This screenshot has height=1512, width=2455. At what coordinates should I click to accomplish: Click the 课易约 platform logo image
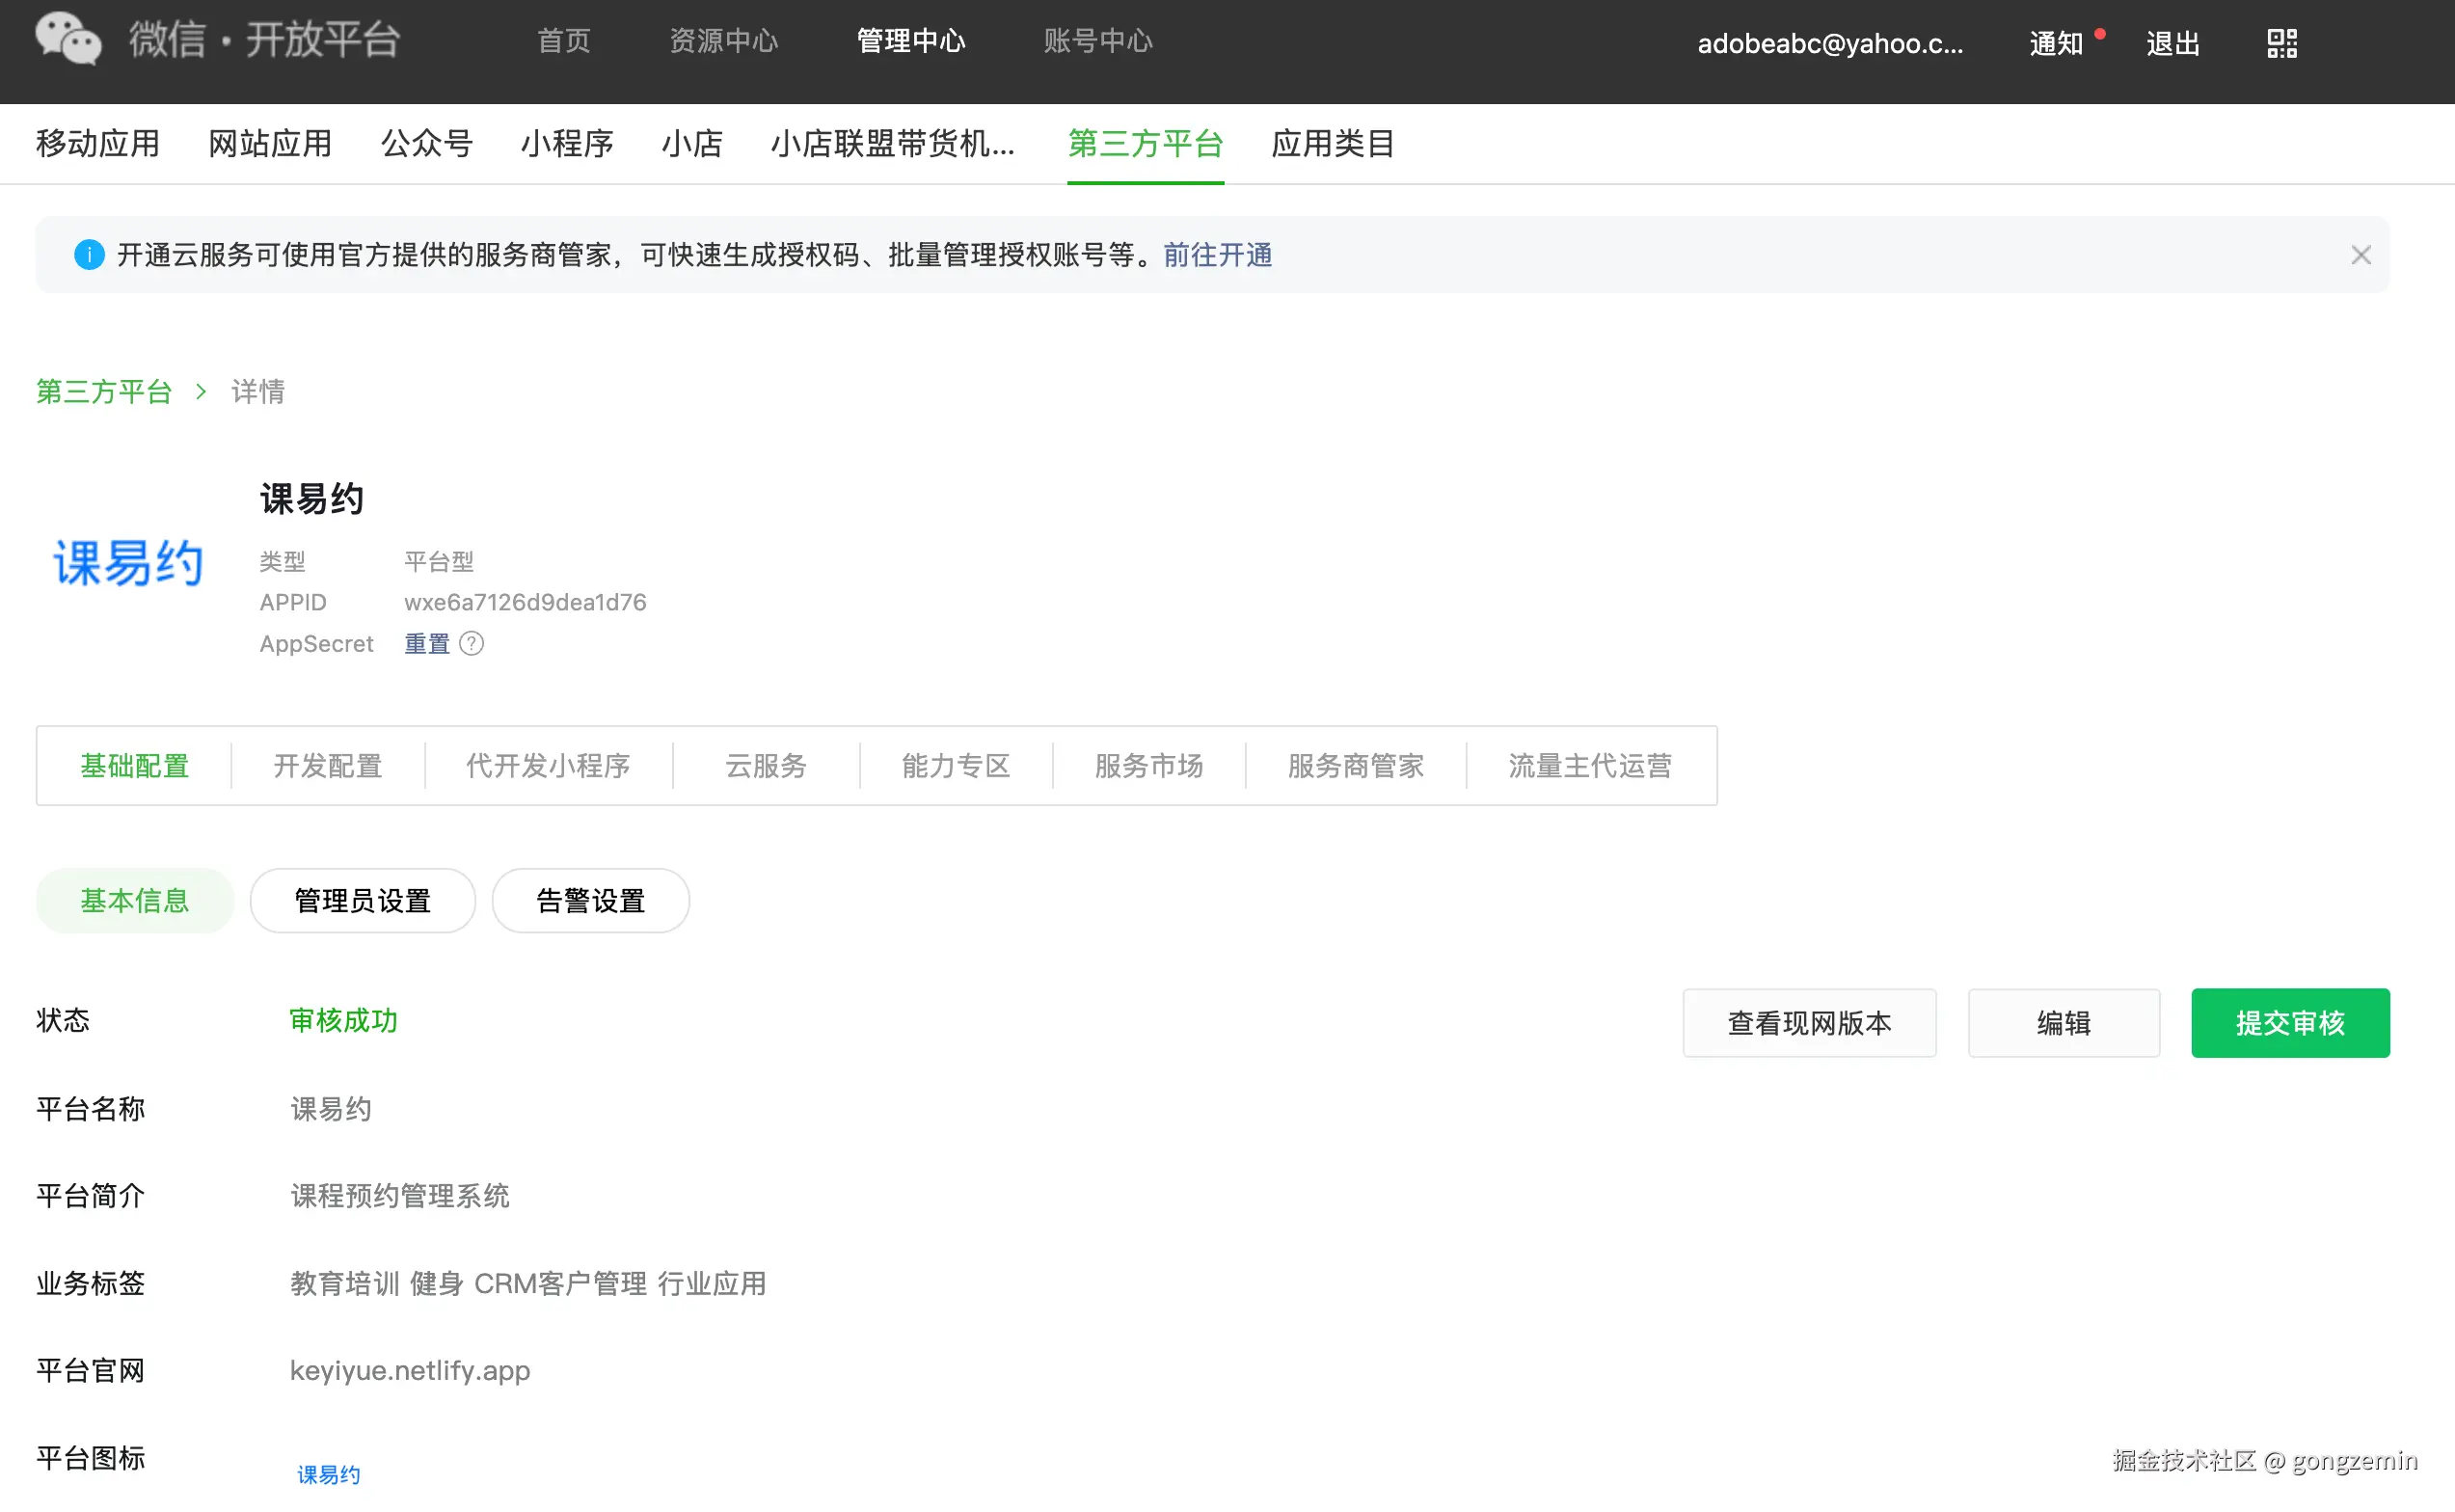(x=128, y=563)
